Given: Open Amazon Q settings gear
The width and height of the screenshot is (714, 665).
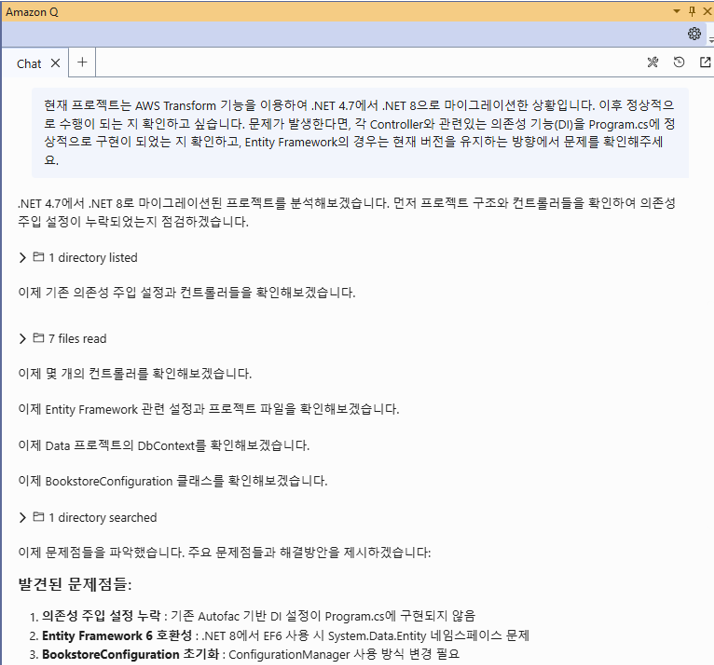Looking at the screenshot, I should point(694,34).
